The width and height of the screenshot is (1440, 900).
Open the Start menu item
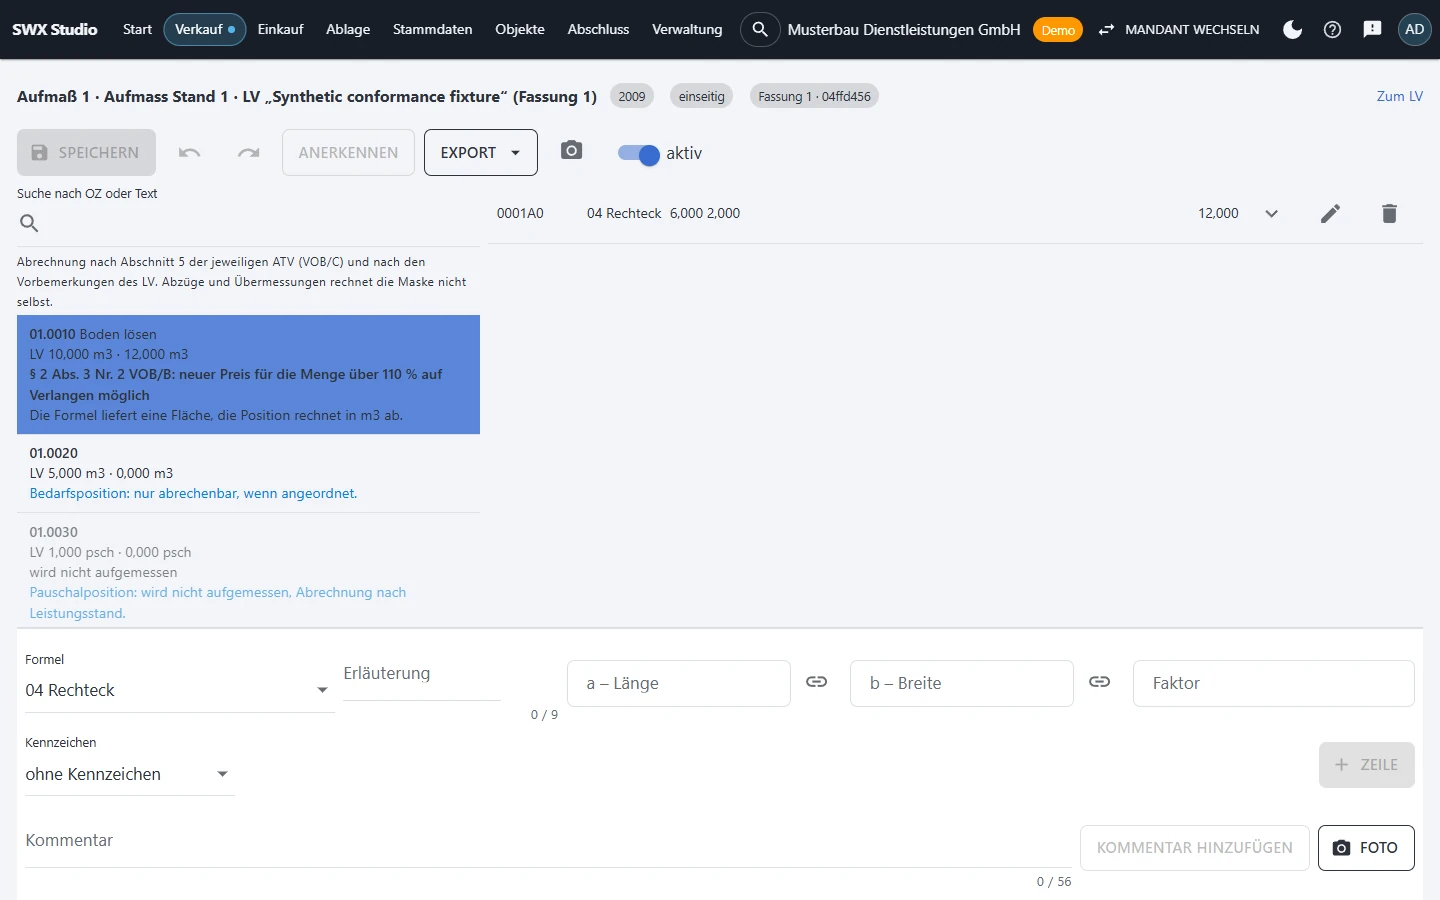click(137, 30)
